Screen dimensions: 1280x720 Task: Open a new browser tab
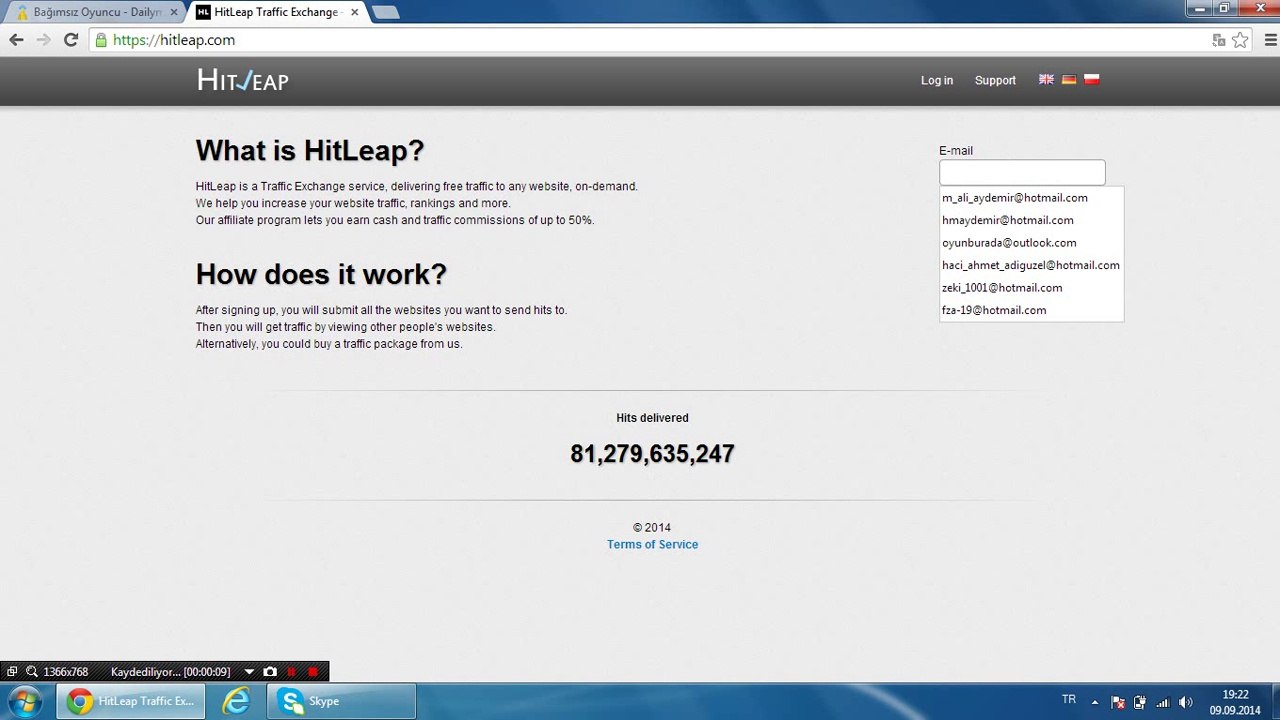tap(385, 12)
